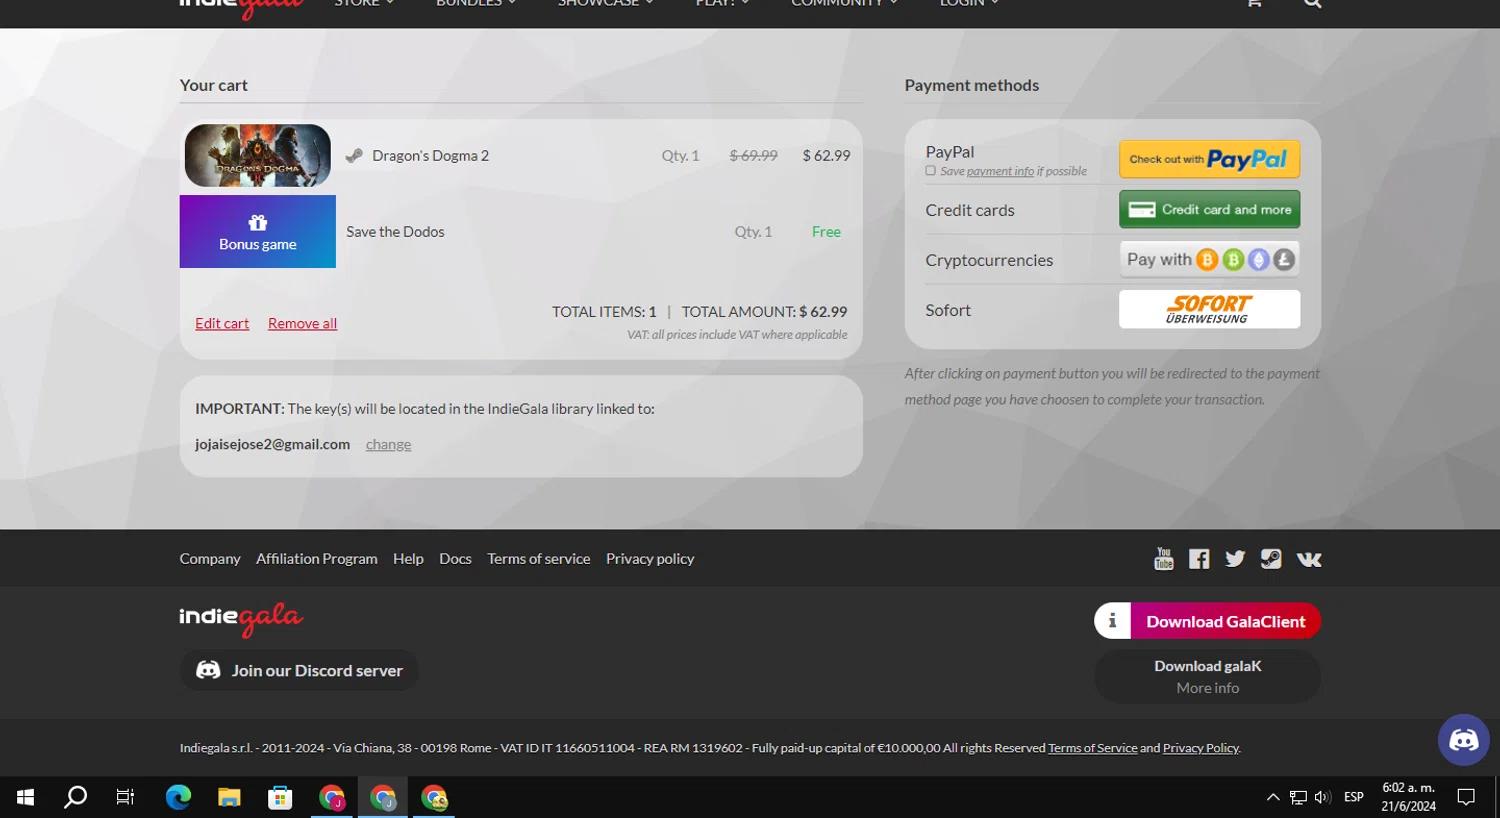
Task: Click the floating round Discord chat icon
Action: [1463, 740]
